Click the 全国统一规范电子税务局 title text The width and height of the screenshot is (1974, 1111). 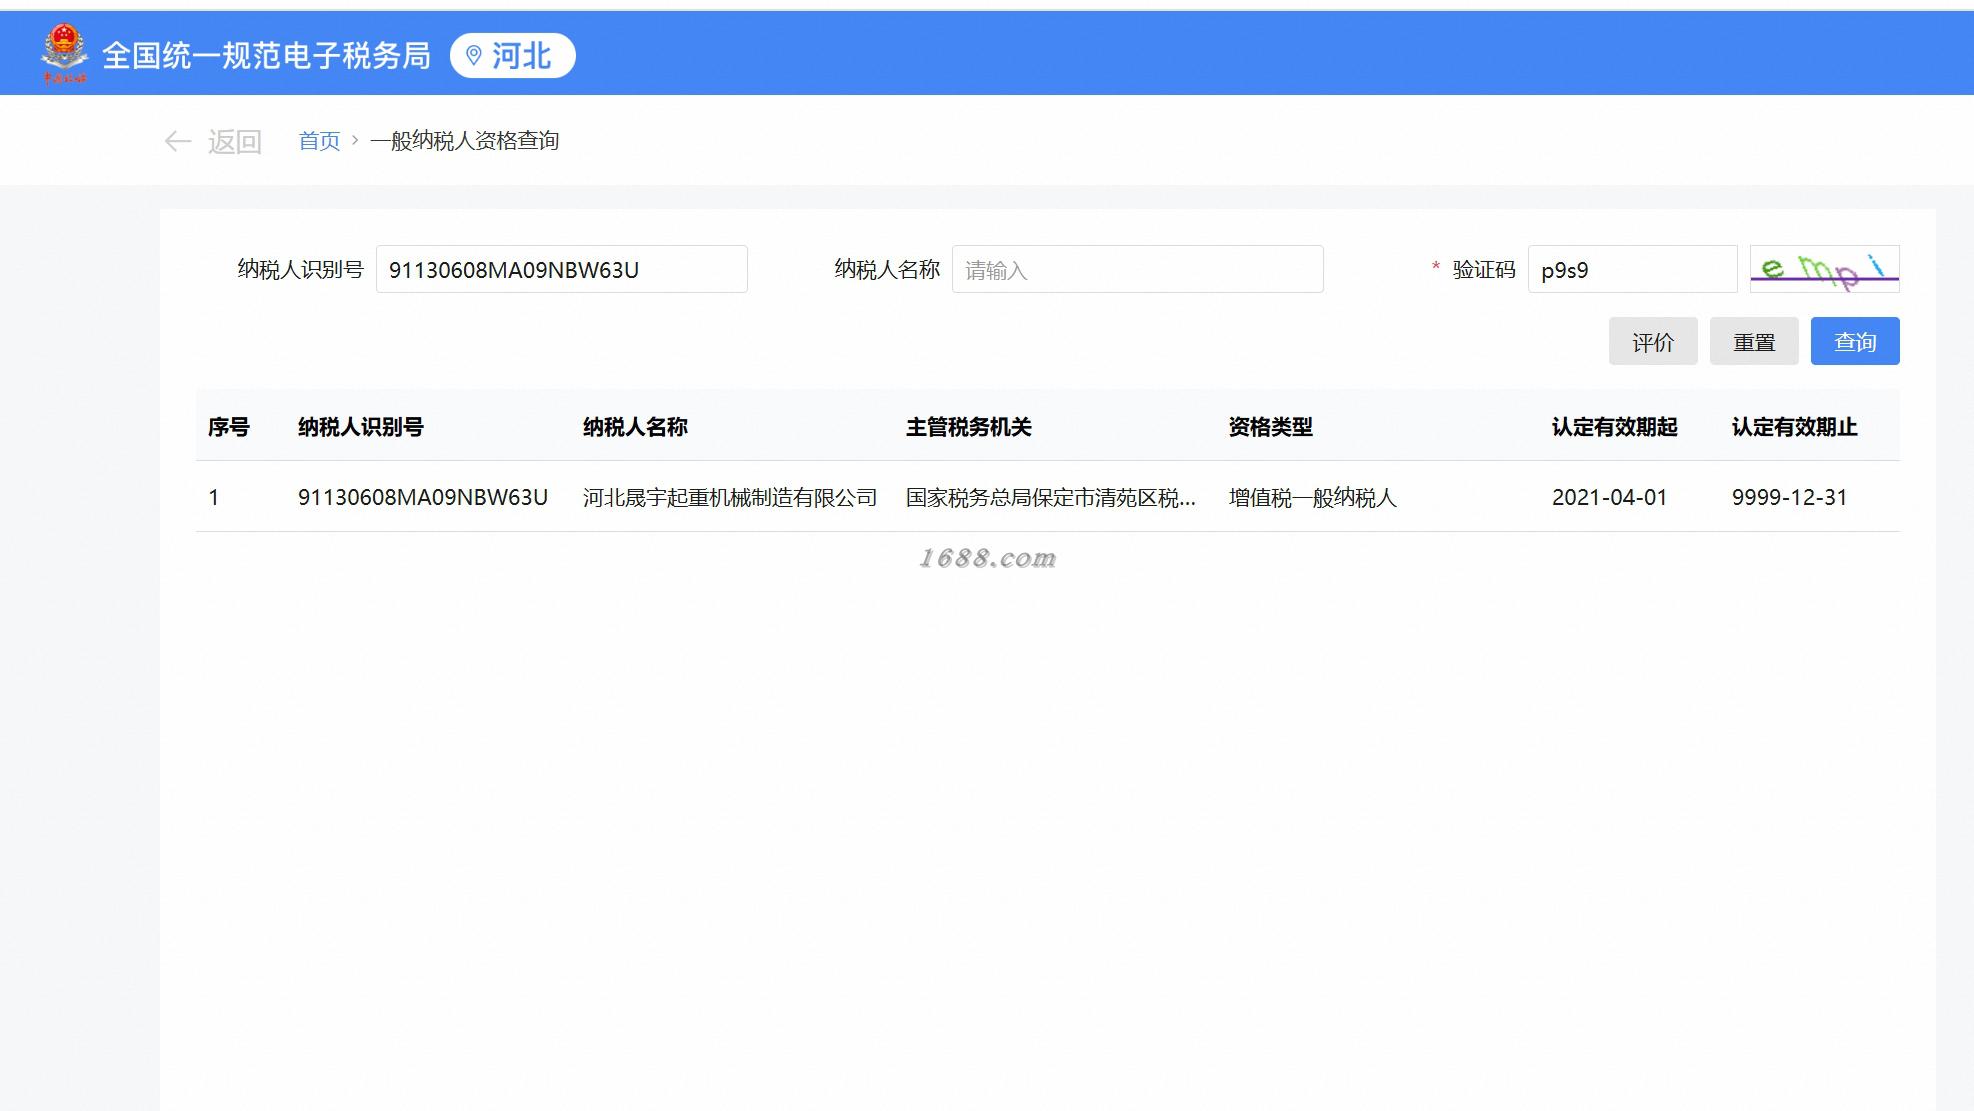266,55
